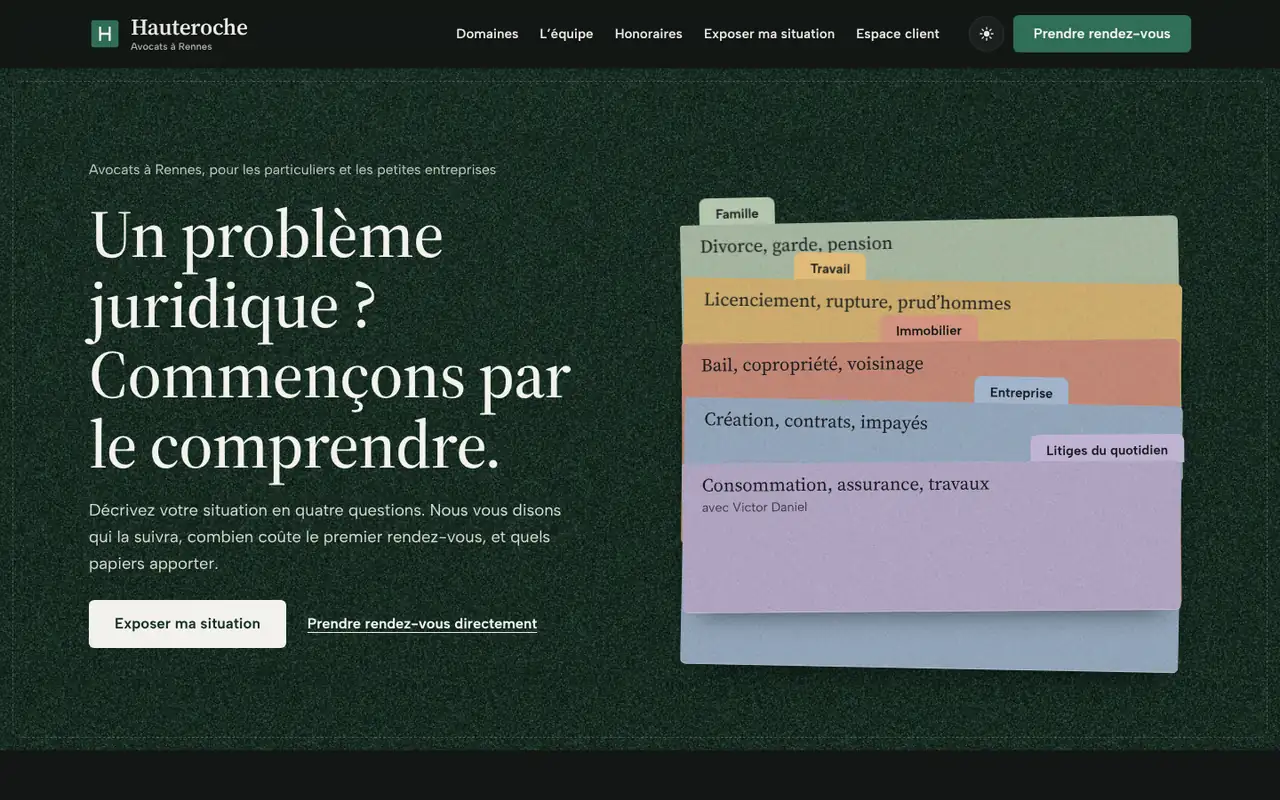Click the intro line 'Avocats à Rennes, pour les particuliers'
Viewport: 1280px width, 800px height.
[292, 170]
